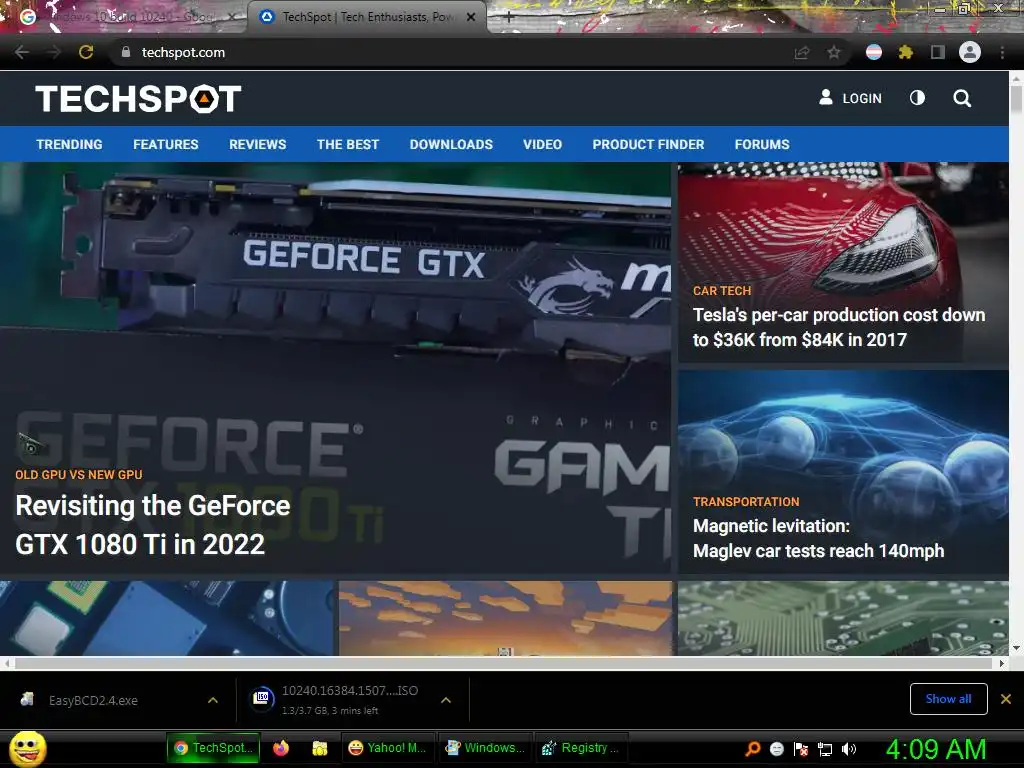Screen dimensions: 1024x768
Task: Open Revisiting the GeForce GTX 1080 Ti article
Action: pyautogui.click(x=153, y=525)
